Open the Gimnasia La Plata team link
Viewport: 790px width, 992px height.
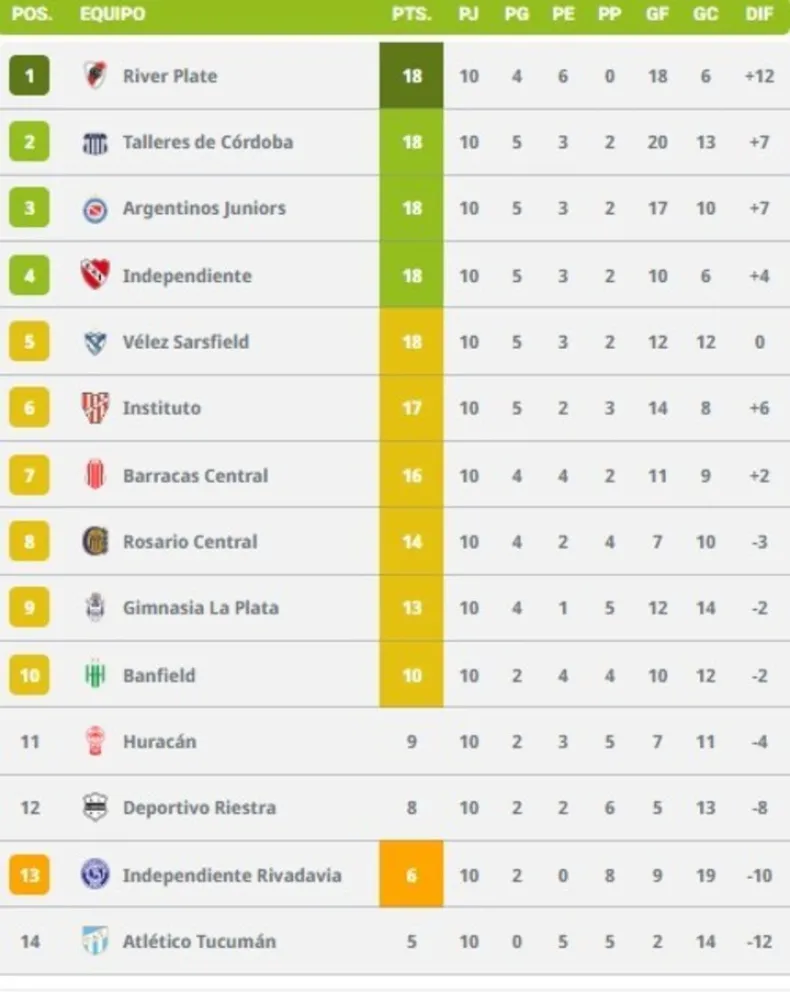(201, 608)
